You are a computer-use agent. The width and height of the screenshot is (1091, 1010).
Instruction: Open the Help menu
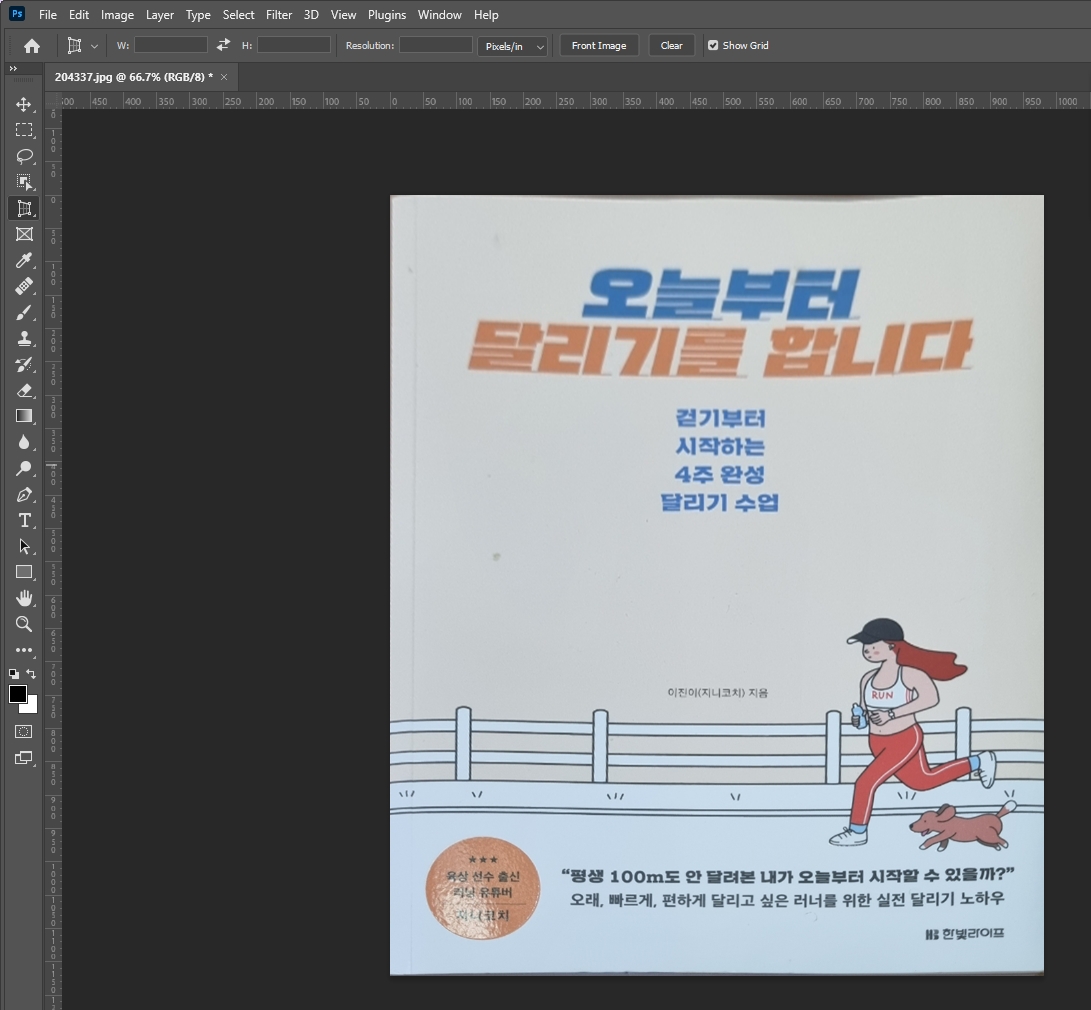[486, 15]
